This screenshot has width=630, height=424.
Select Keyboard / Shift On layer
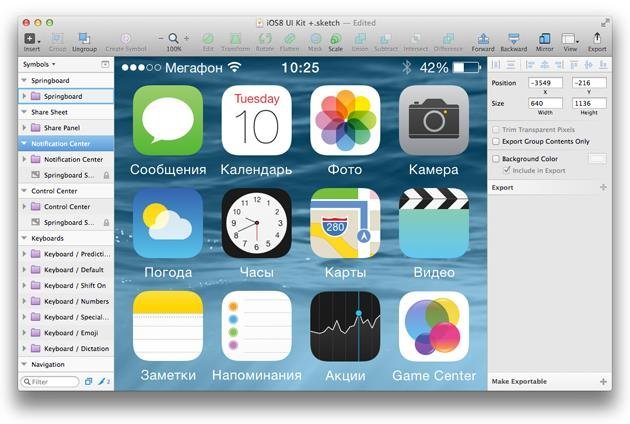(66, 285)
